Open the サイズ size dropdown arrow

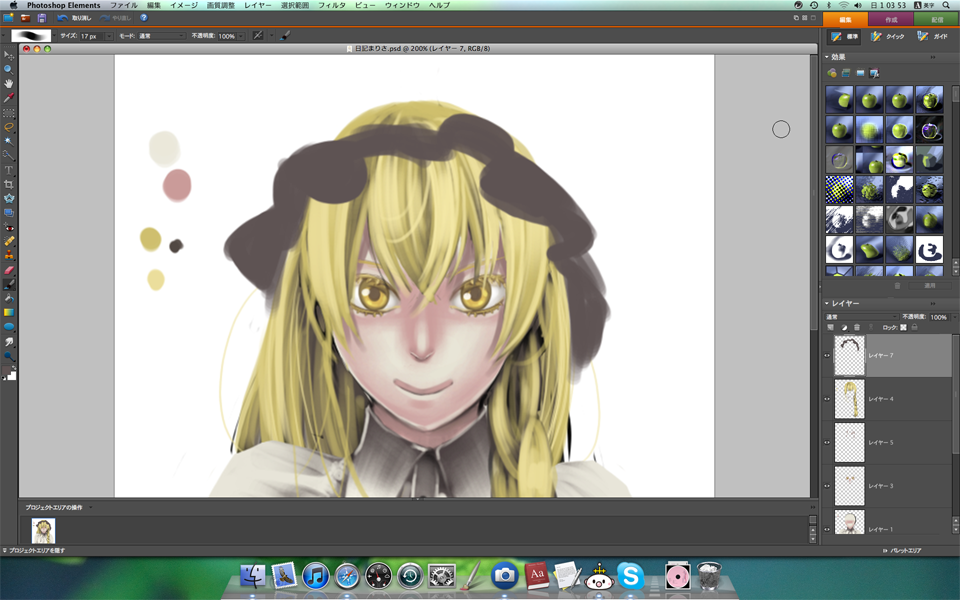pos(109,36)
